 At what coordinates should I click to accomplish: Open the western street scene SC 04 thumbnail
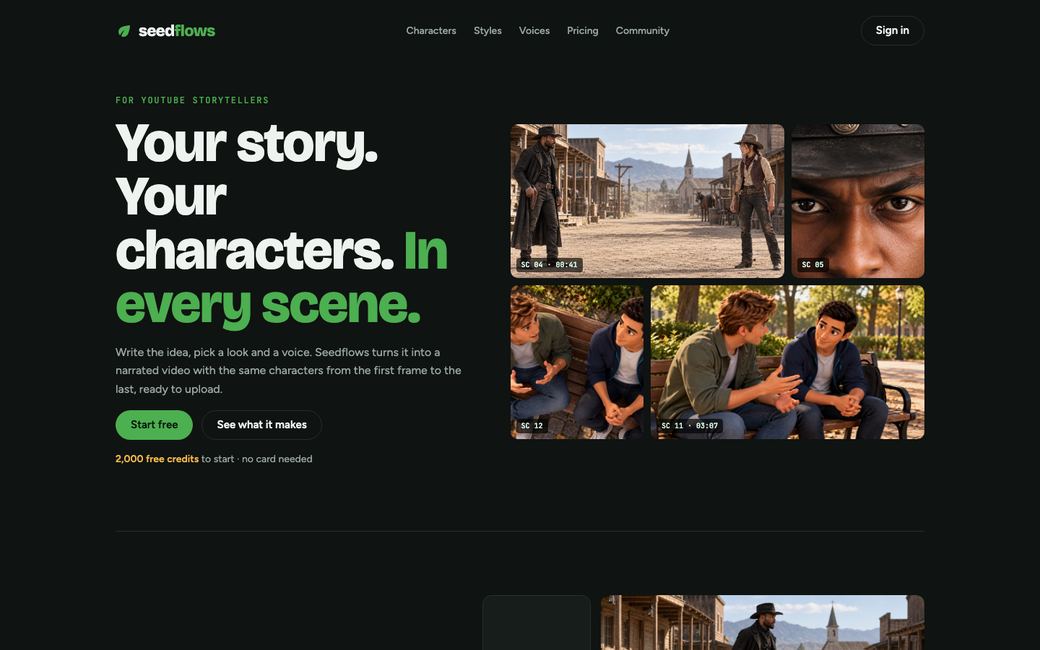[647, 201]
